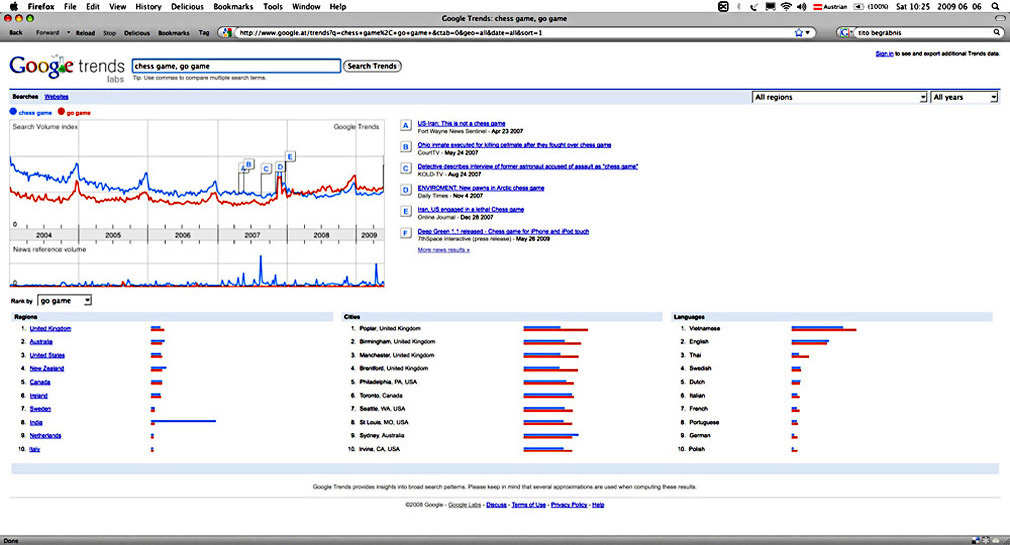The height and width of the screenshot is (545, 1010).
Task: Click the More news results link
Action: click(x=444, y=250)
